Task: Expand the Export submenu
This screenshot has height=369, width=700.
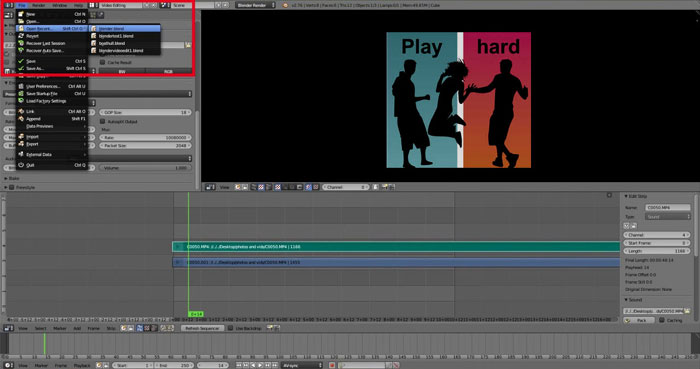Action: [x=52, y=144]
